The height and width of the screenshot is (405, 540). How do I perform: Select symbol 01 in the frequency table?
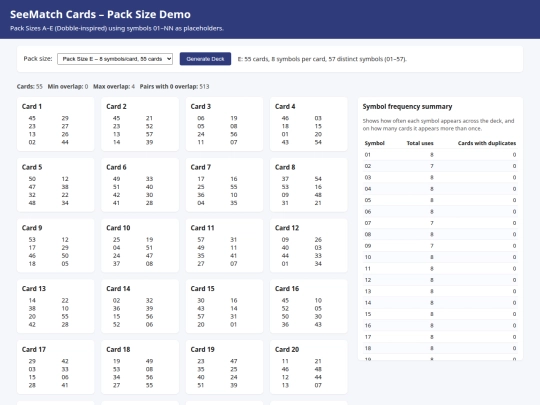pos(440,155)
